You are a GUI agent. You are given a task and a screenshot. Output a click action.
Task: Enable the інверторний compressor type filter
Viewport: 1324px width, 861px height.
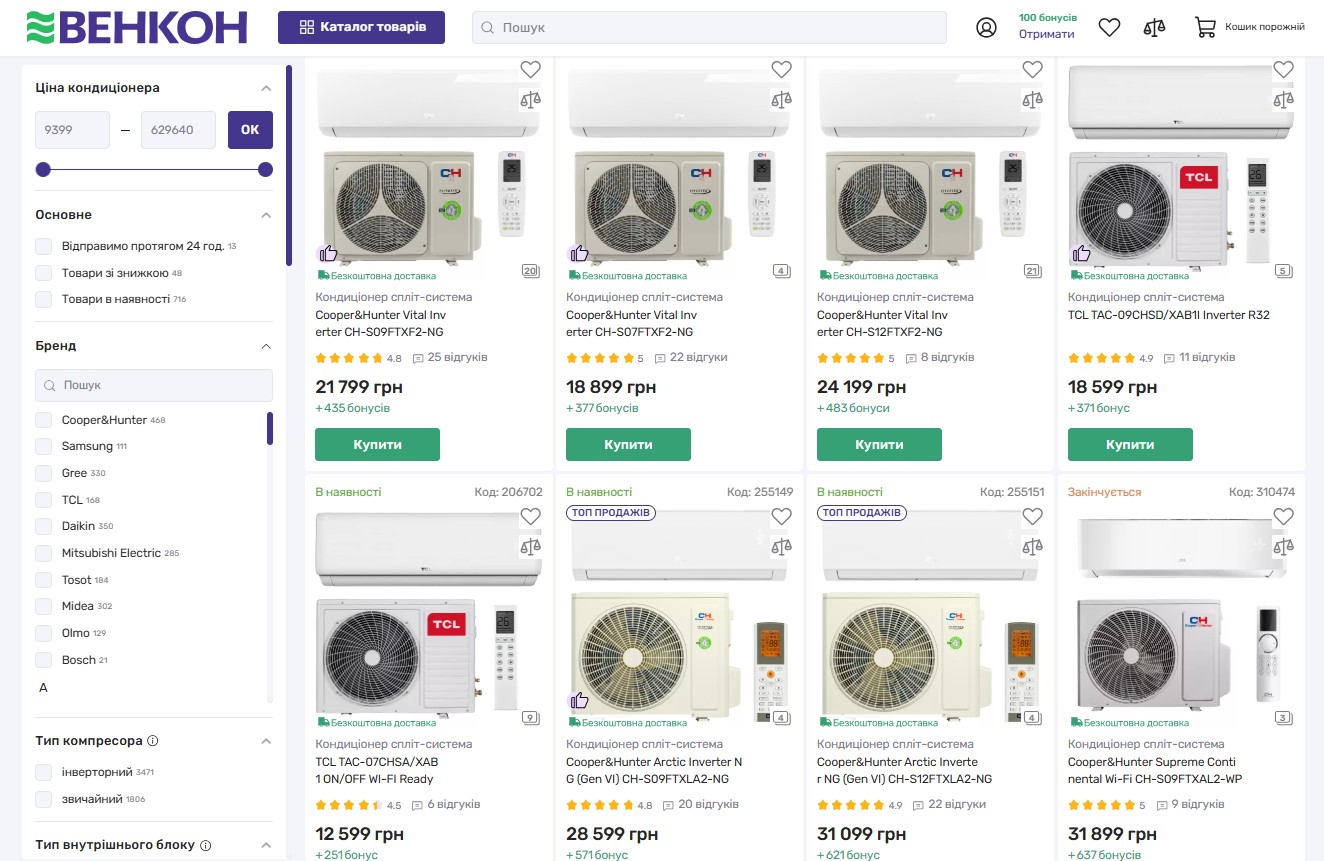tap(43, 772)
